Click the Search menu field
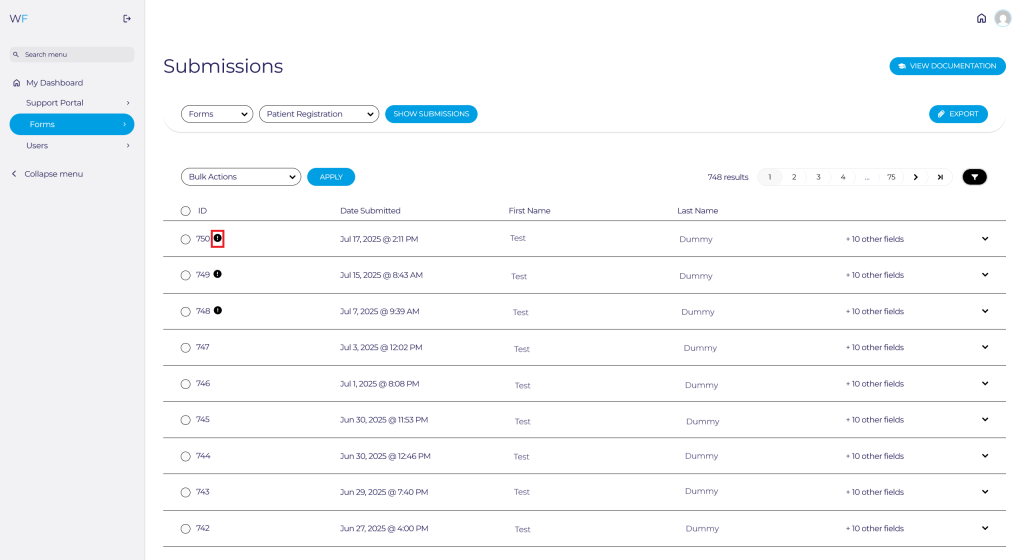1024x560 pixels. [72, 54]
